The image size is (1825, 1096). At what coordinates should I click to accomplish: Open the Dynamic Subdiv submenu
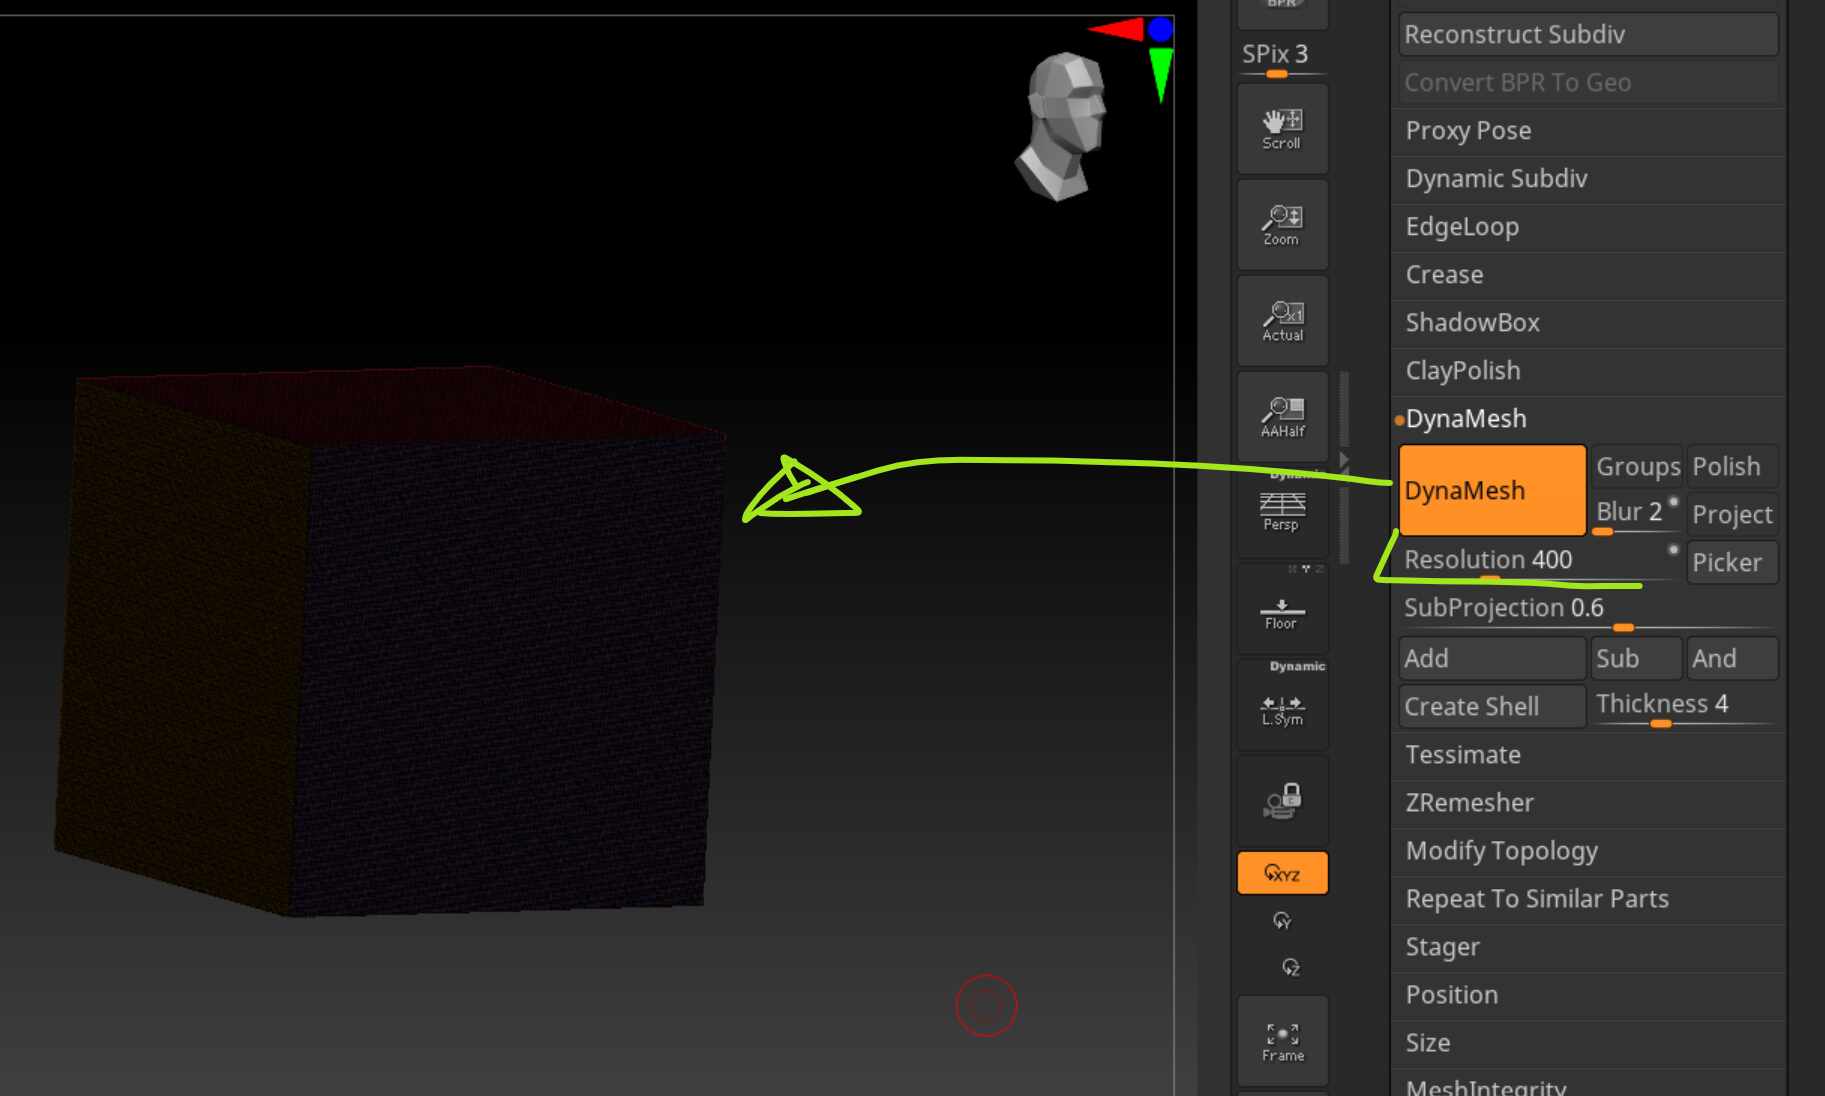(x=1587, y=179)
